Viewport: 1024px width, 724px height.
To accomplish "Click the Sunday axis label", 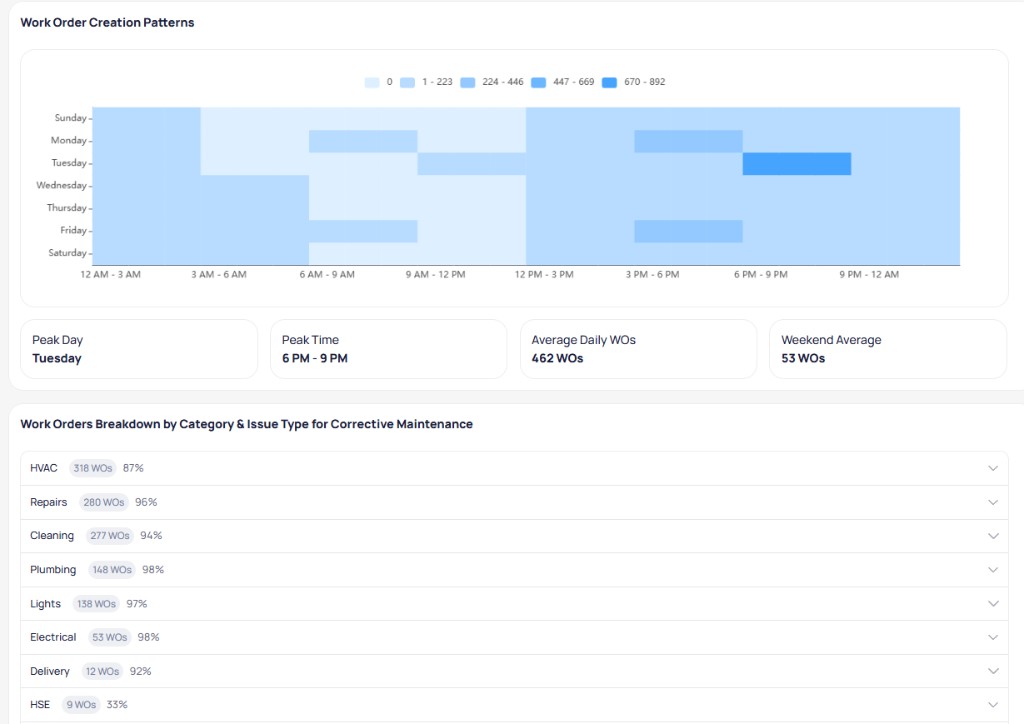I will click(71, 118).
